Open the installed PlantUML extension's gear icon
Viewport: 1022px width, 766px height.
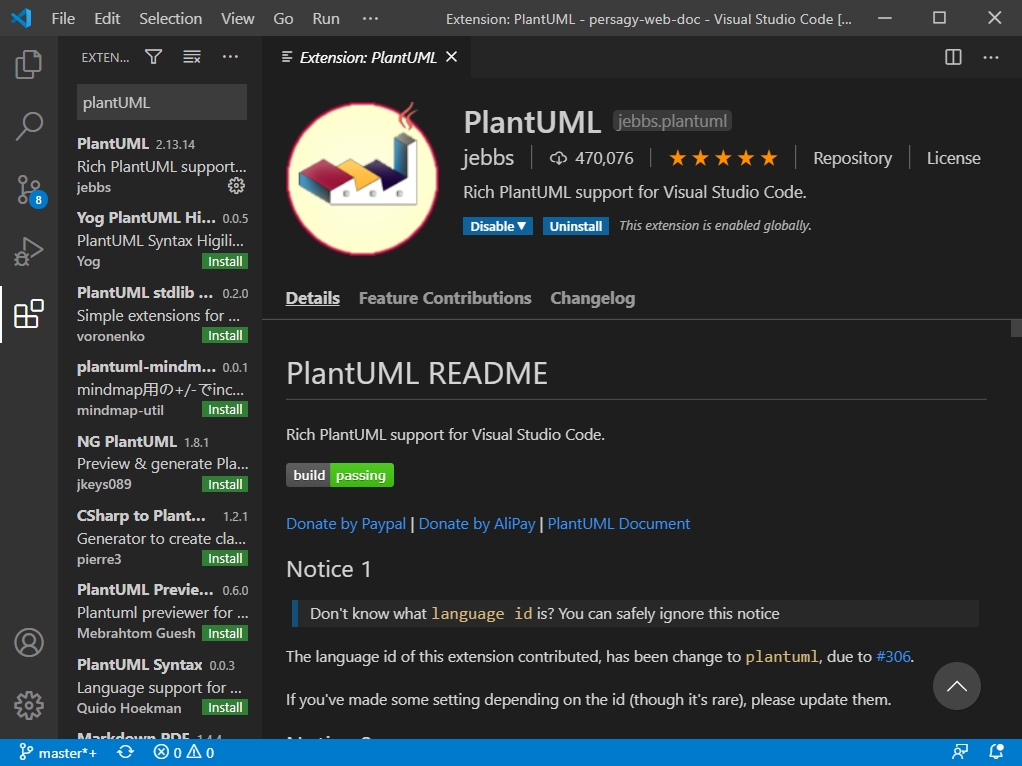coord(236,185)
